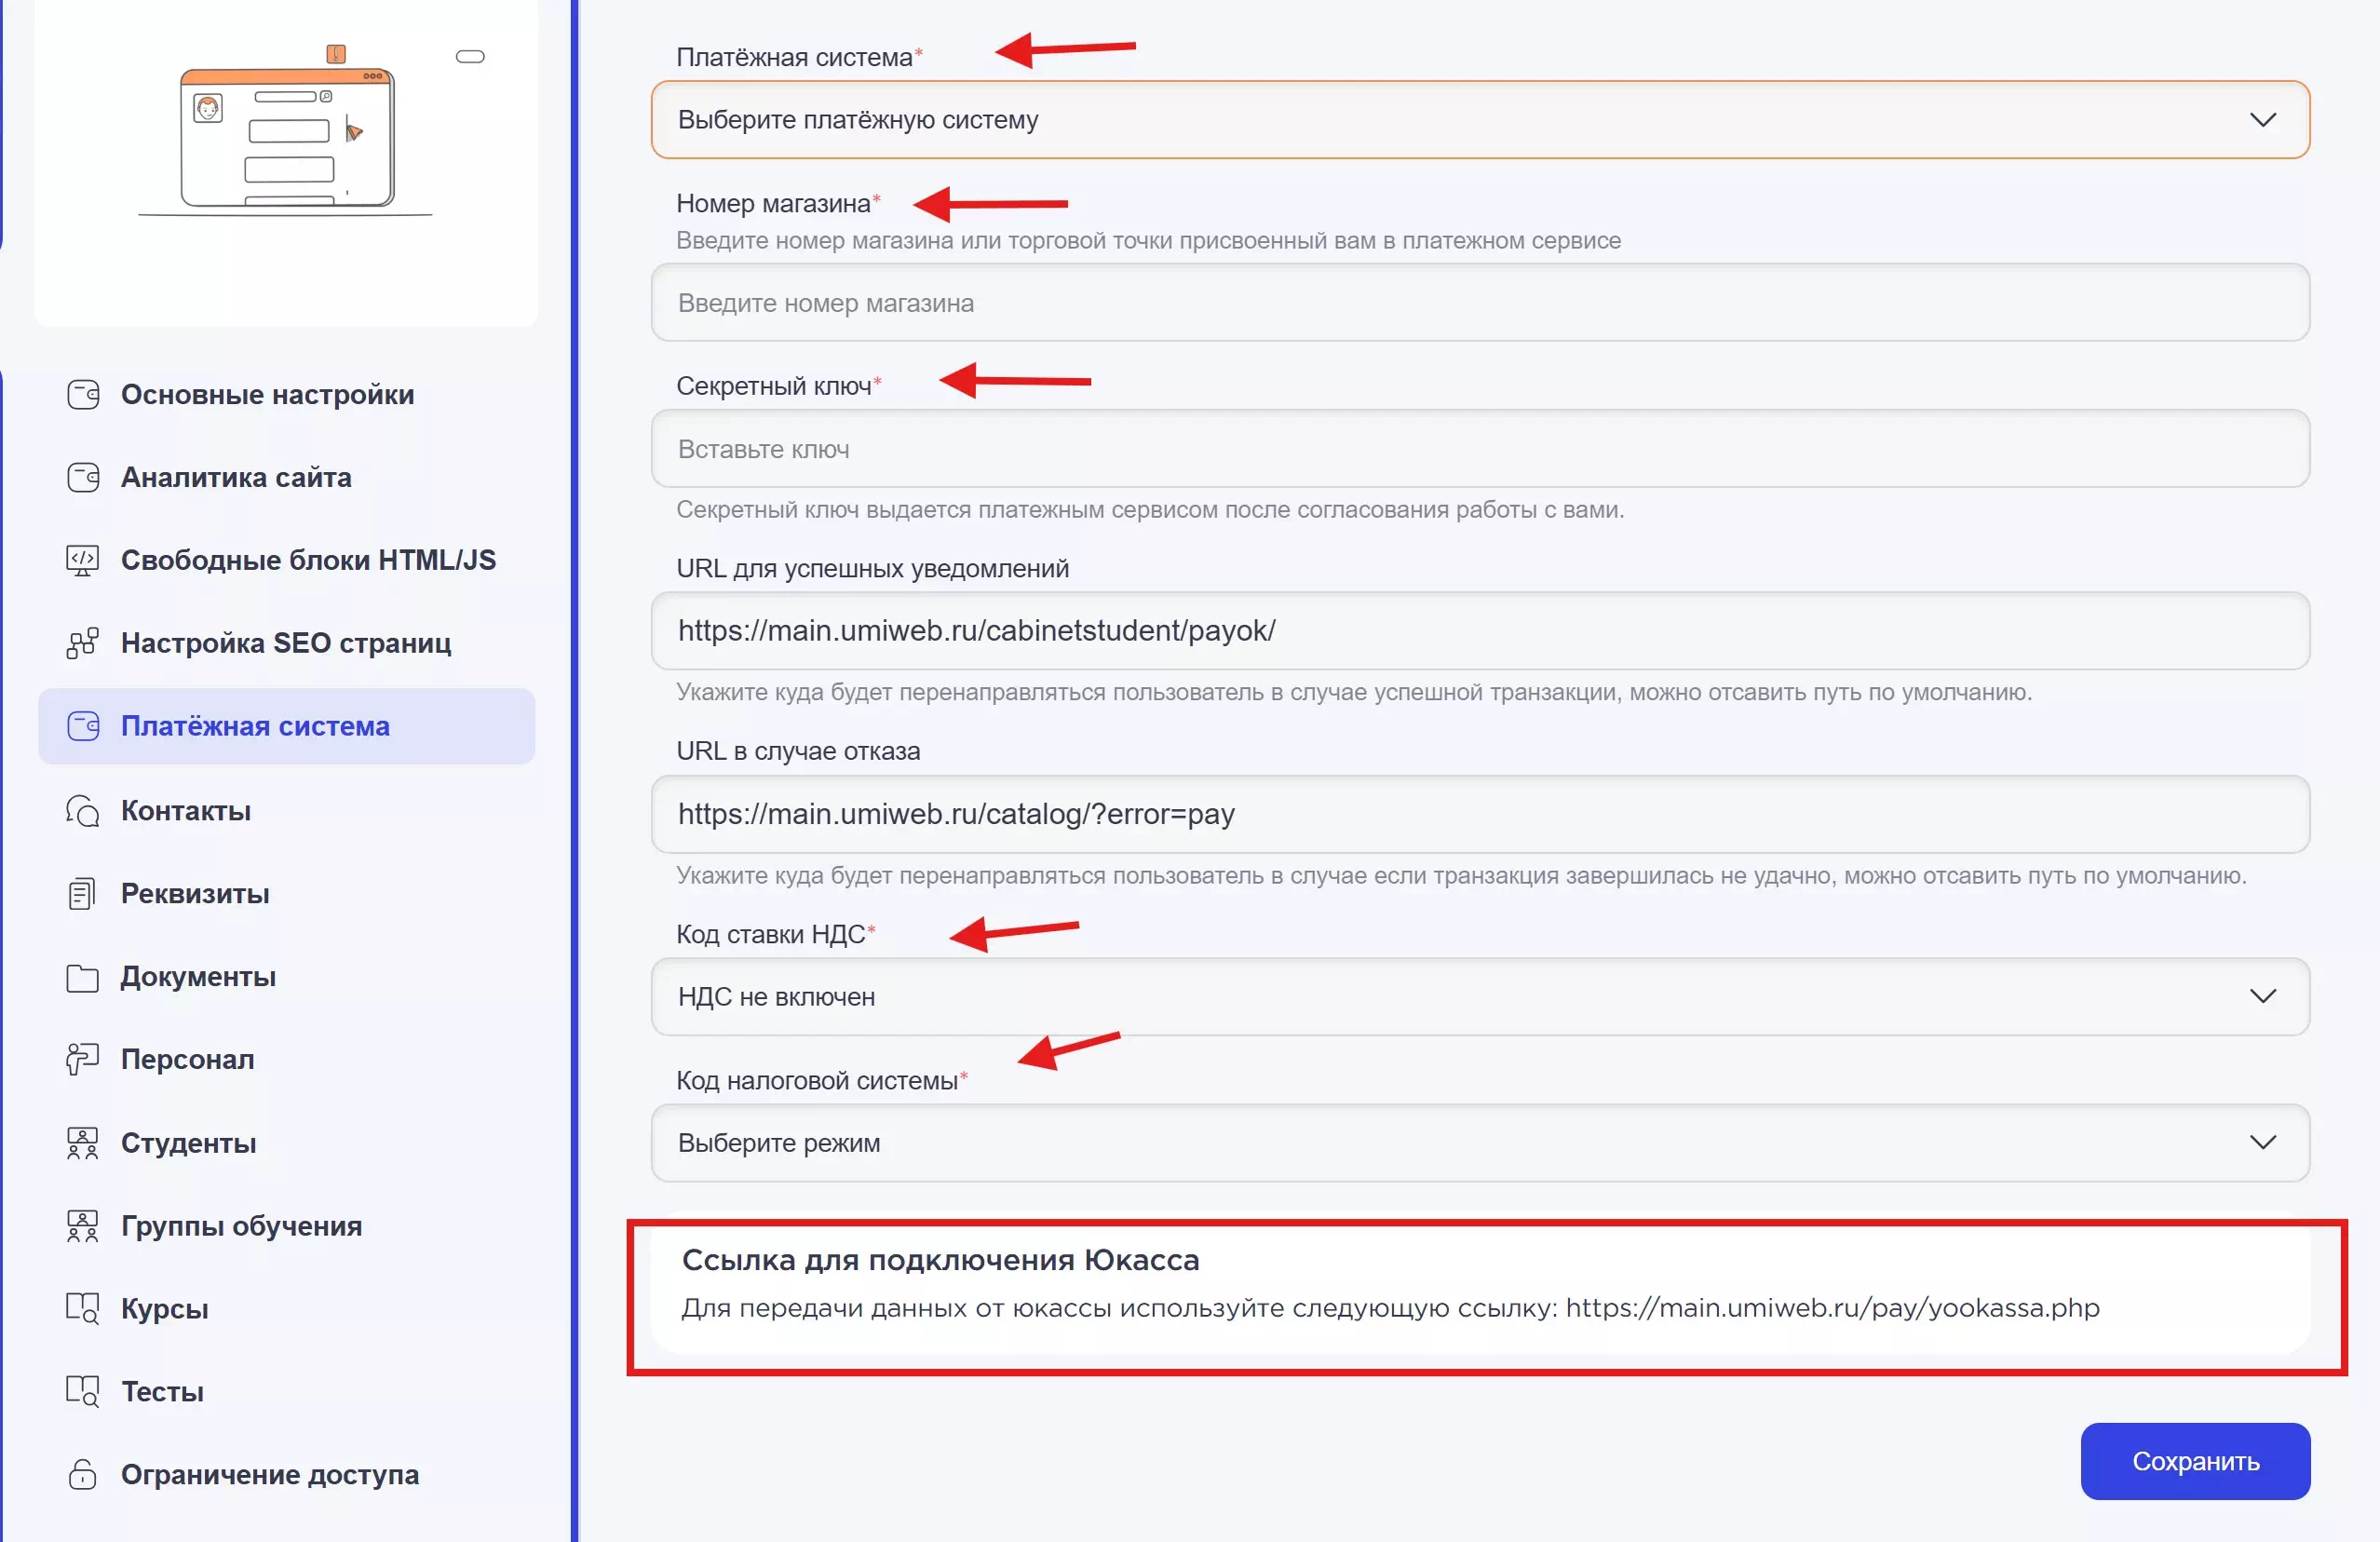Click the Персонал sidebar icon
Viewport: 2380px width, 1542px height.
[x=83, y=1059]
